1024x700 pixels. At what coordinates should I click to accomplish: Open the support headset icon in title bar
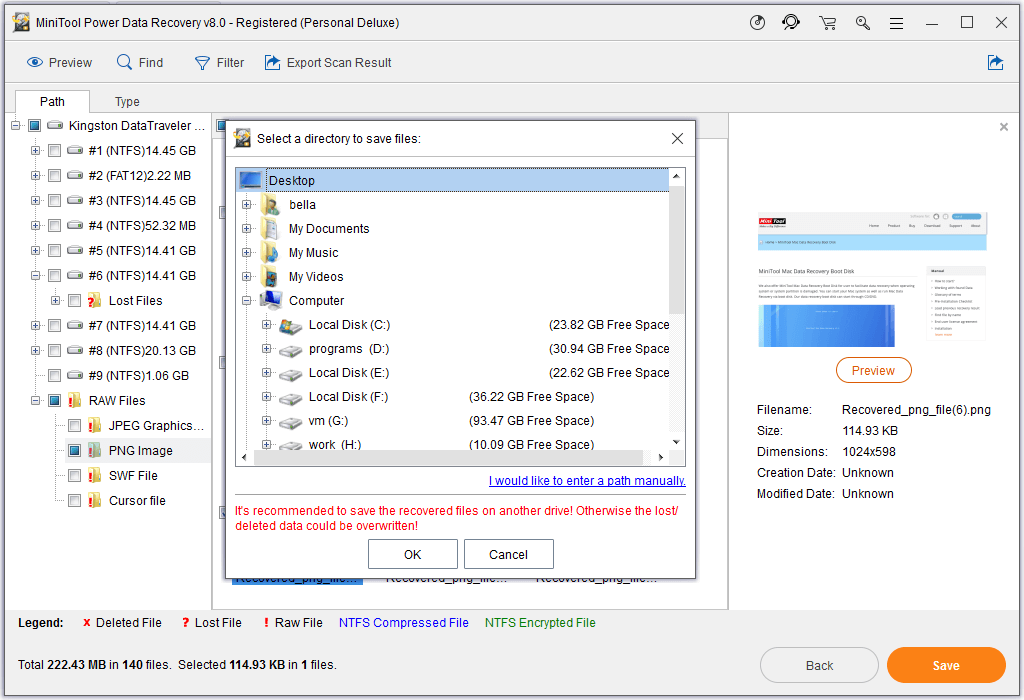[x=791, y=23]
